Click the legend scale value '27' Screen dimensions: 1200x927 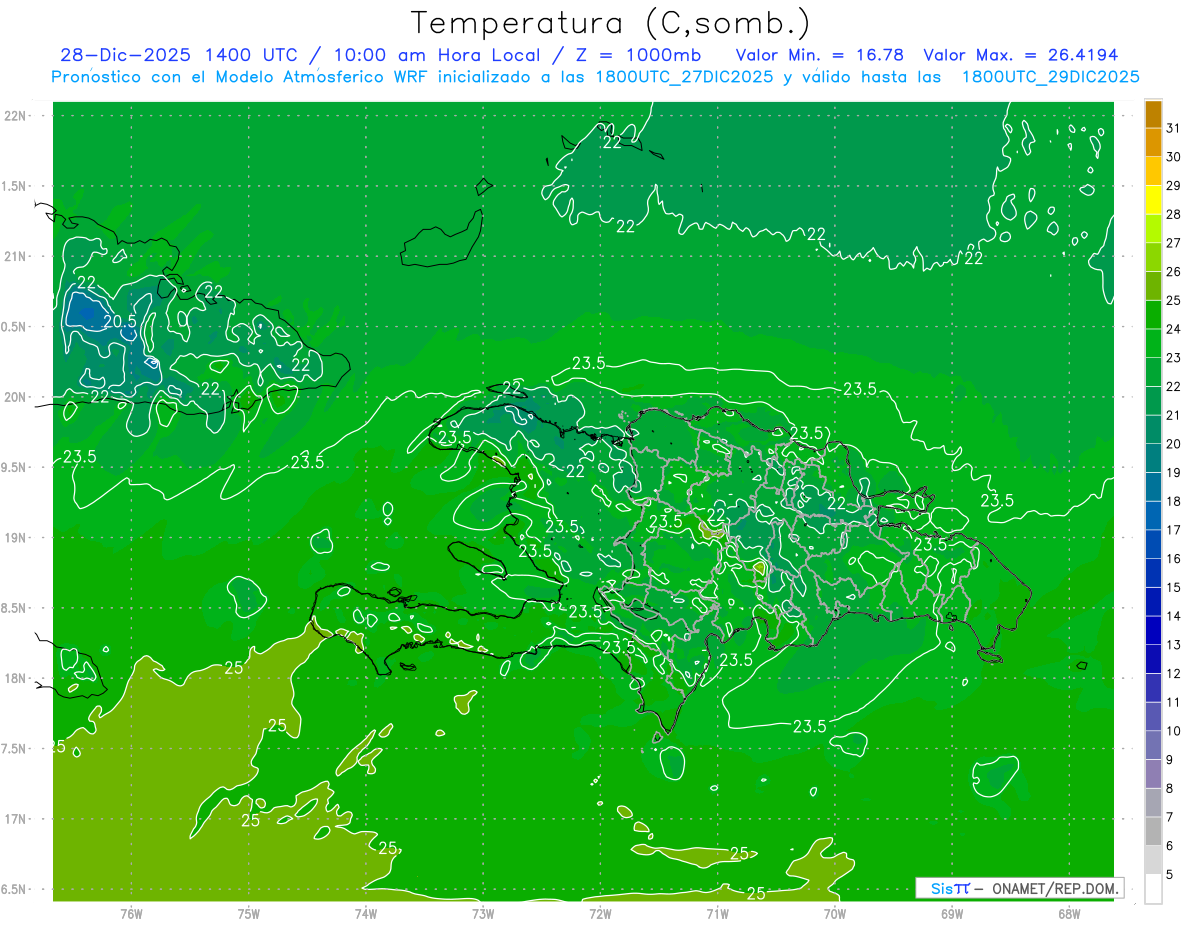(x=1173, y=243)
